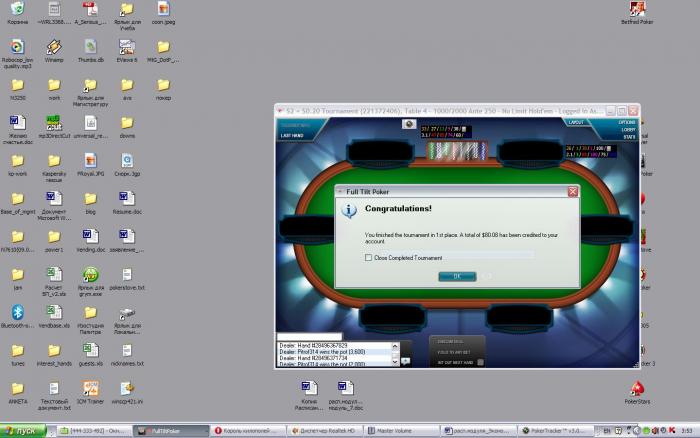
Task: Click the EN language indicator in tray
Action: coord(607,431)
